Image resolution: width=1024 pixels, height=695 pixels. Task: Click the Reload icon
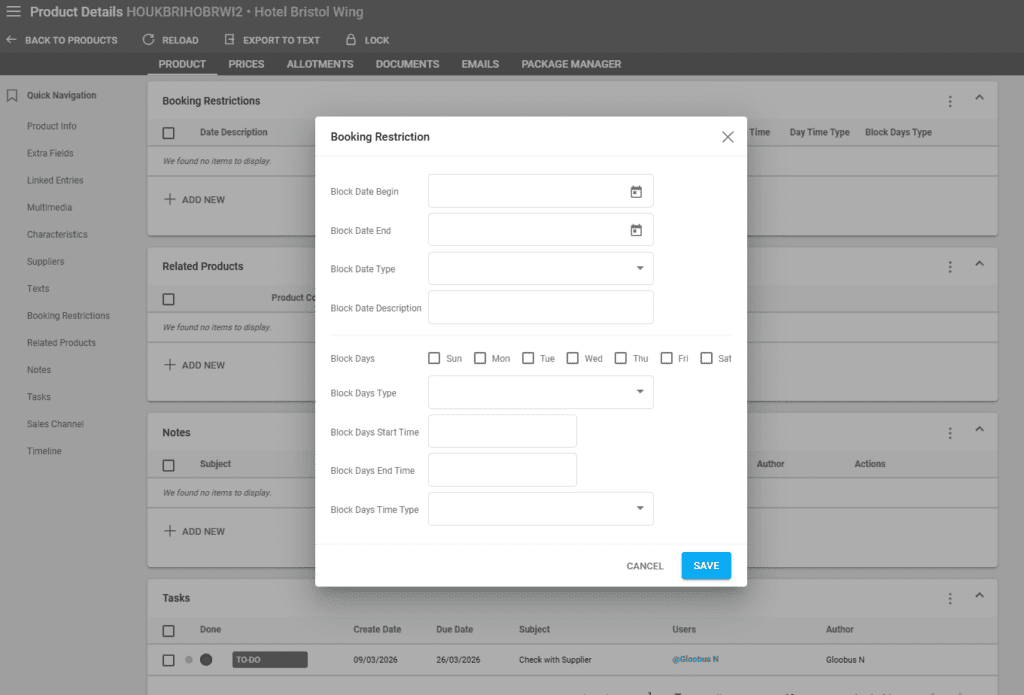149,40
